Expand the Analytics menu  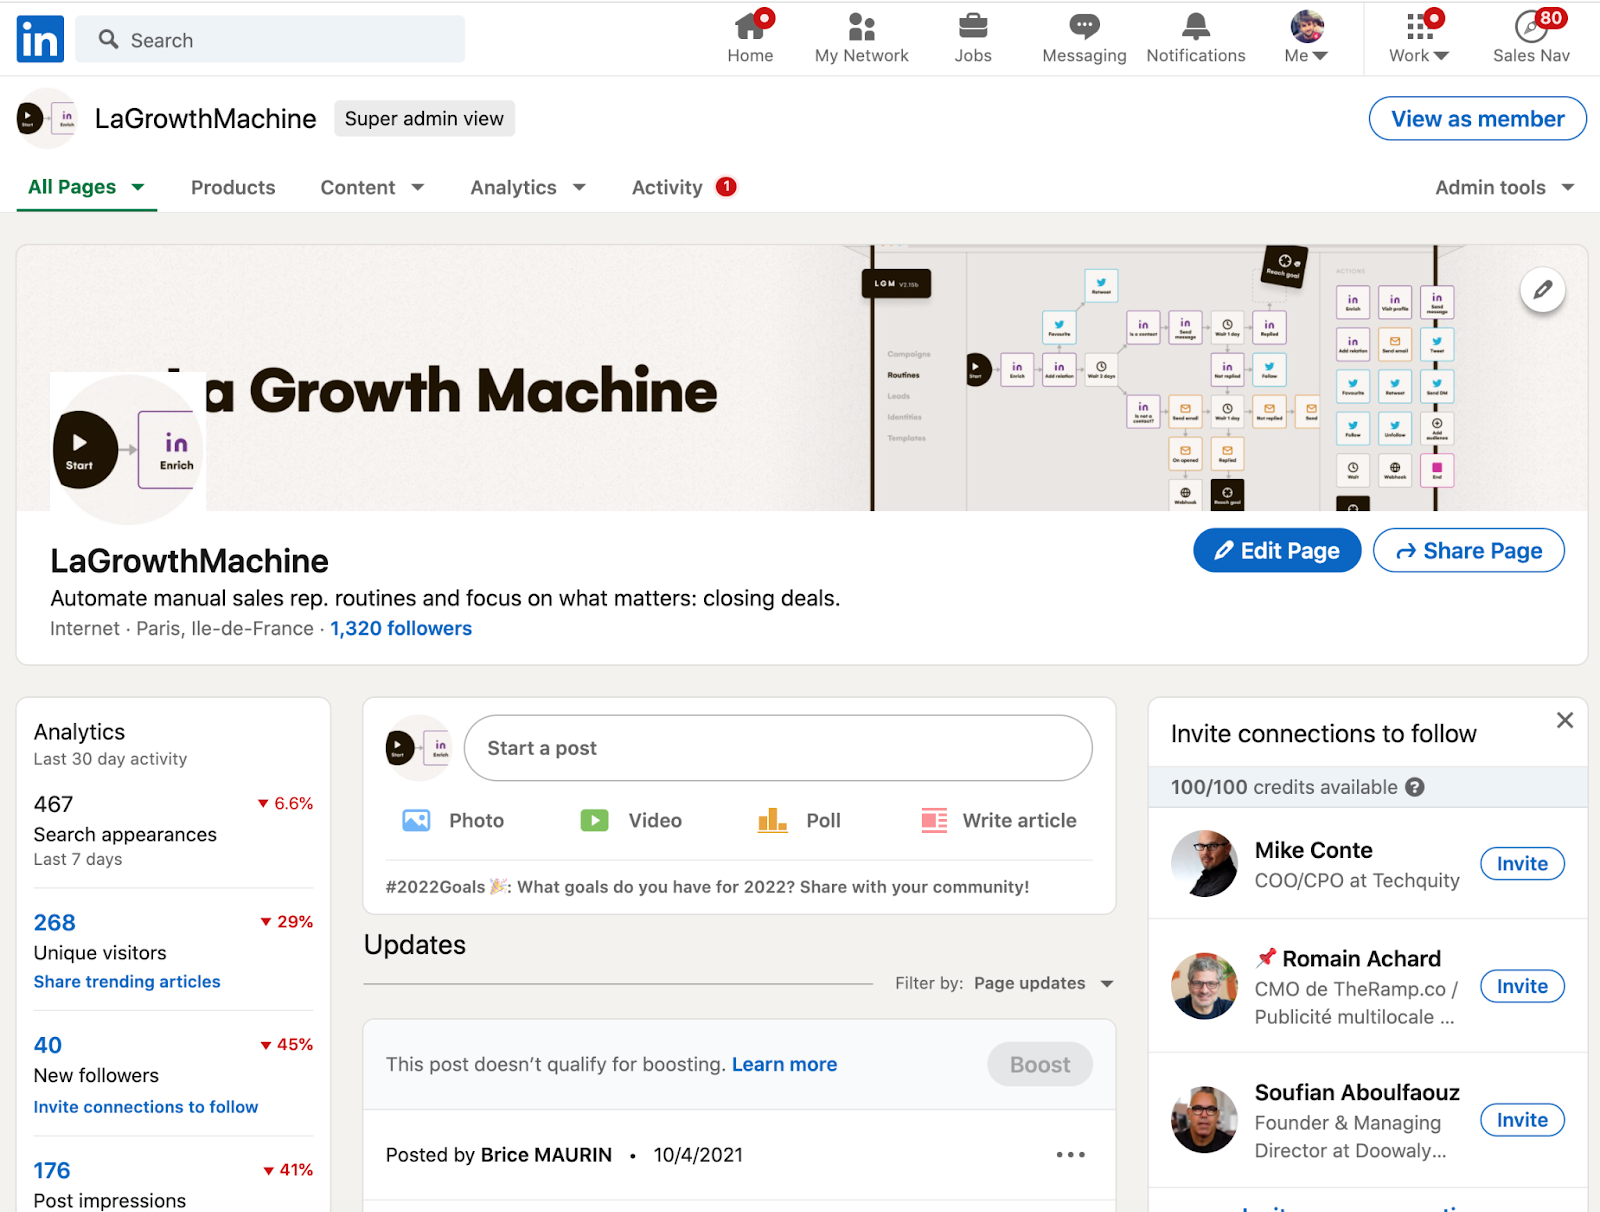pyautogui.click(x=528, y=187)
